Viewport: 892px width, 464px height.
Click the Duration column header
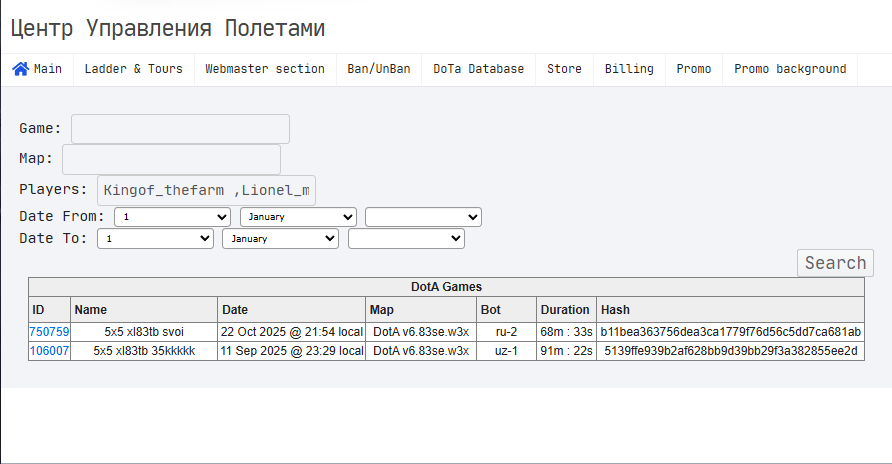coord(565,310)
